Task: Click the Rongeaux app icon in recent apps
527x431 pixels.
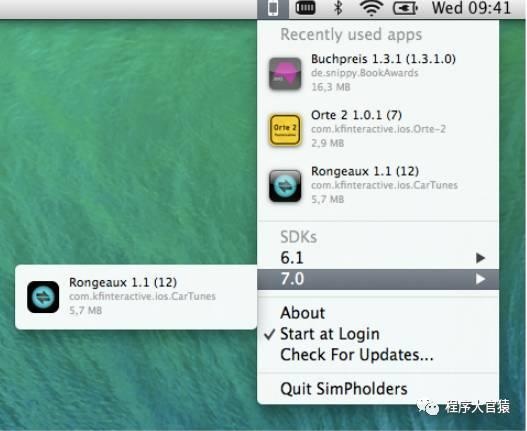Action: 285,186
